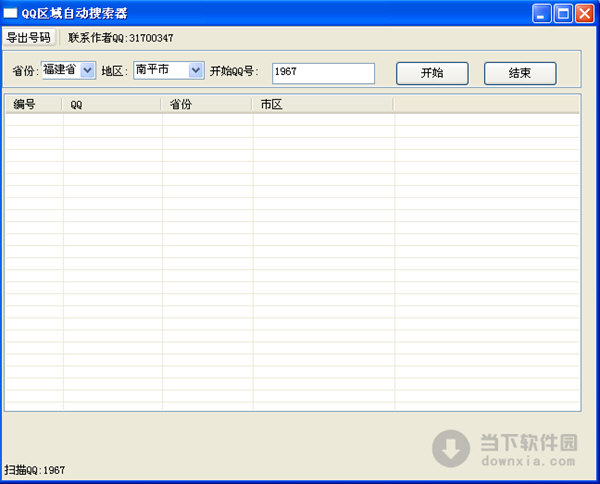Click the 结束 stop button

[520, 73]
